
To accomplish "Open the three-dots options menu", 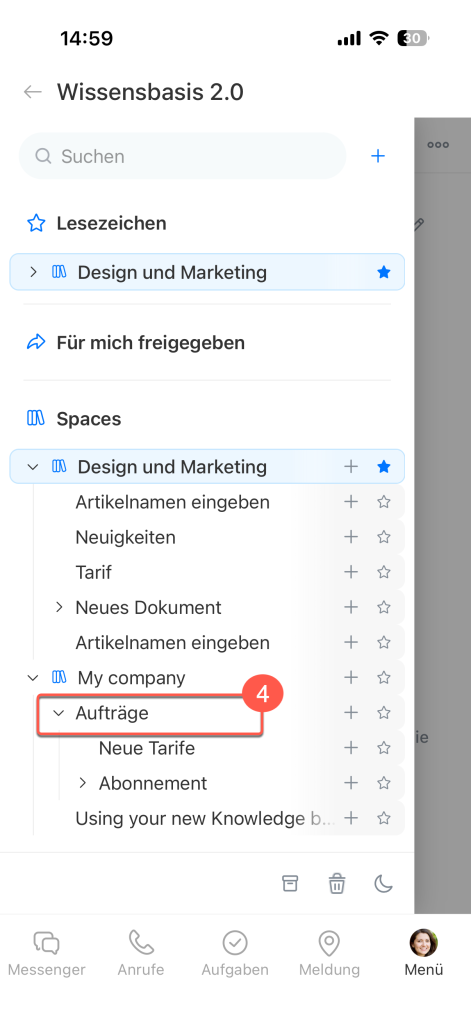I will tap(438, 145).
